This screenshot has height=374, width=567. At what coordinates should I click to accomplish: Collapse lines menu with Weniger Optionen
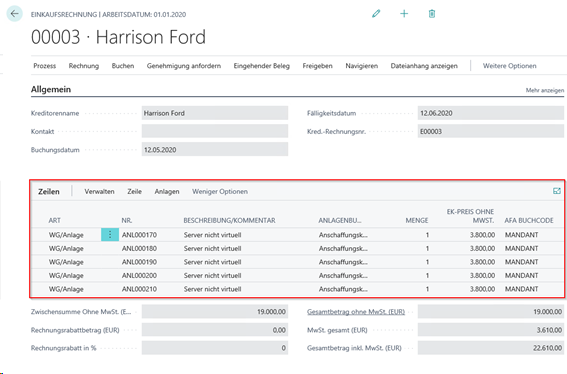(220, 191)
